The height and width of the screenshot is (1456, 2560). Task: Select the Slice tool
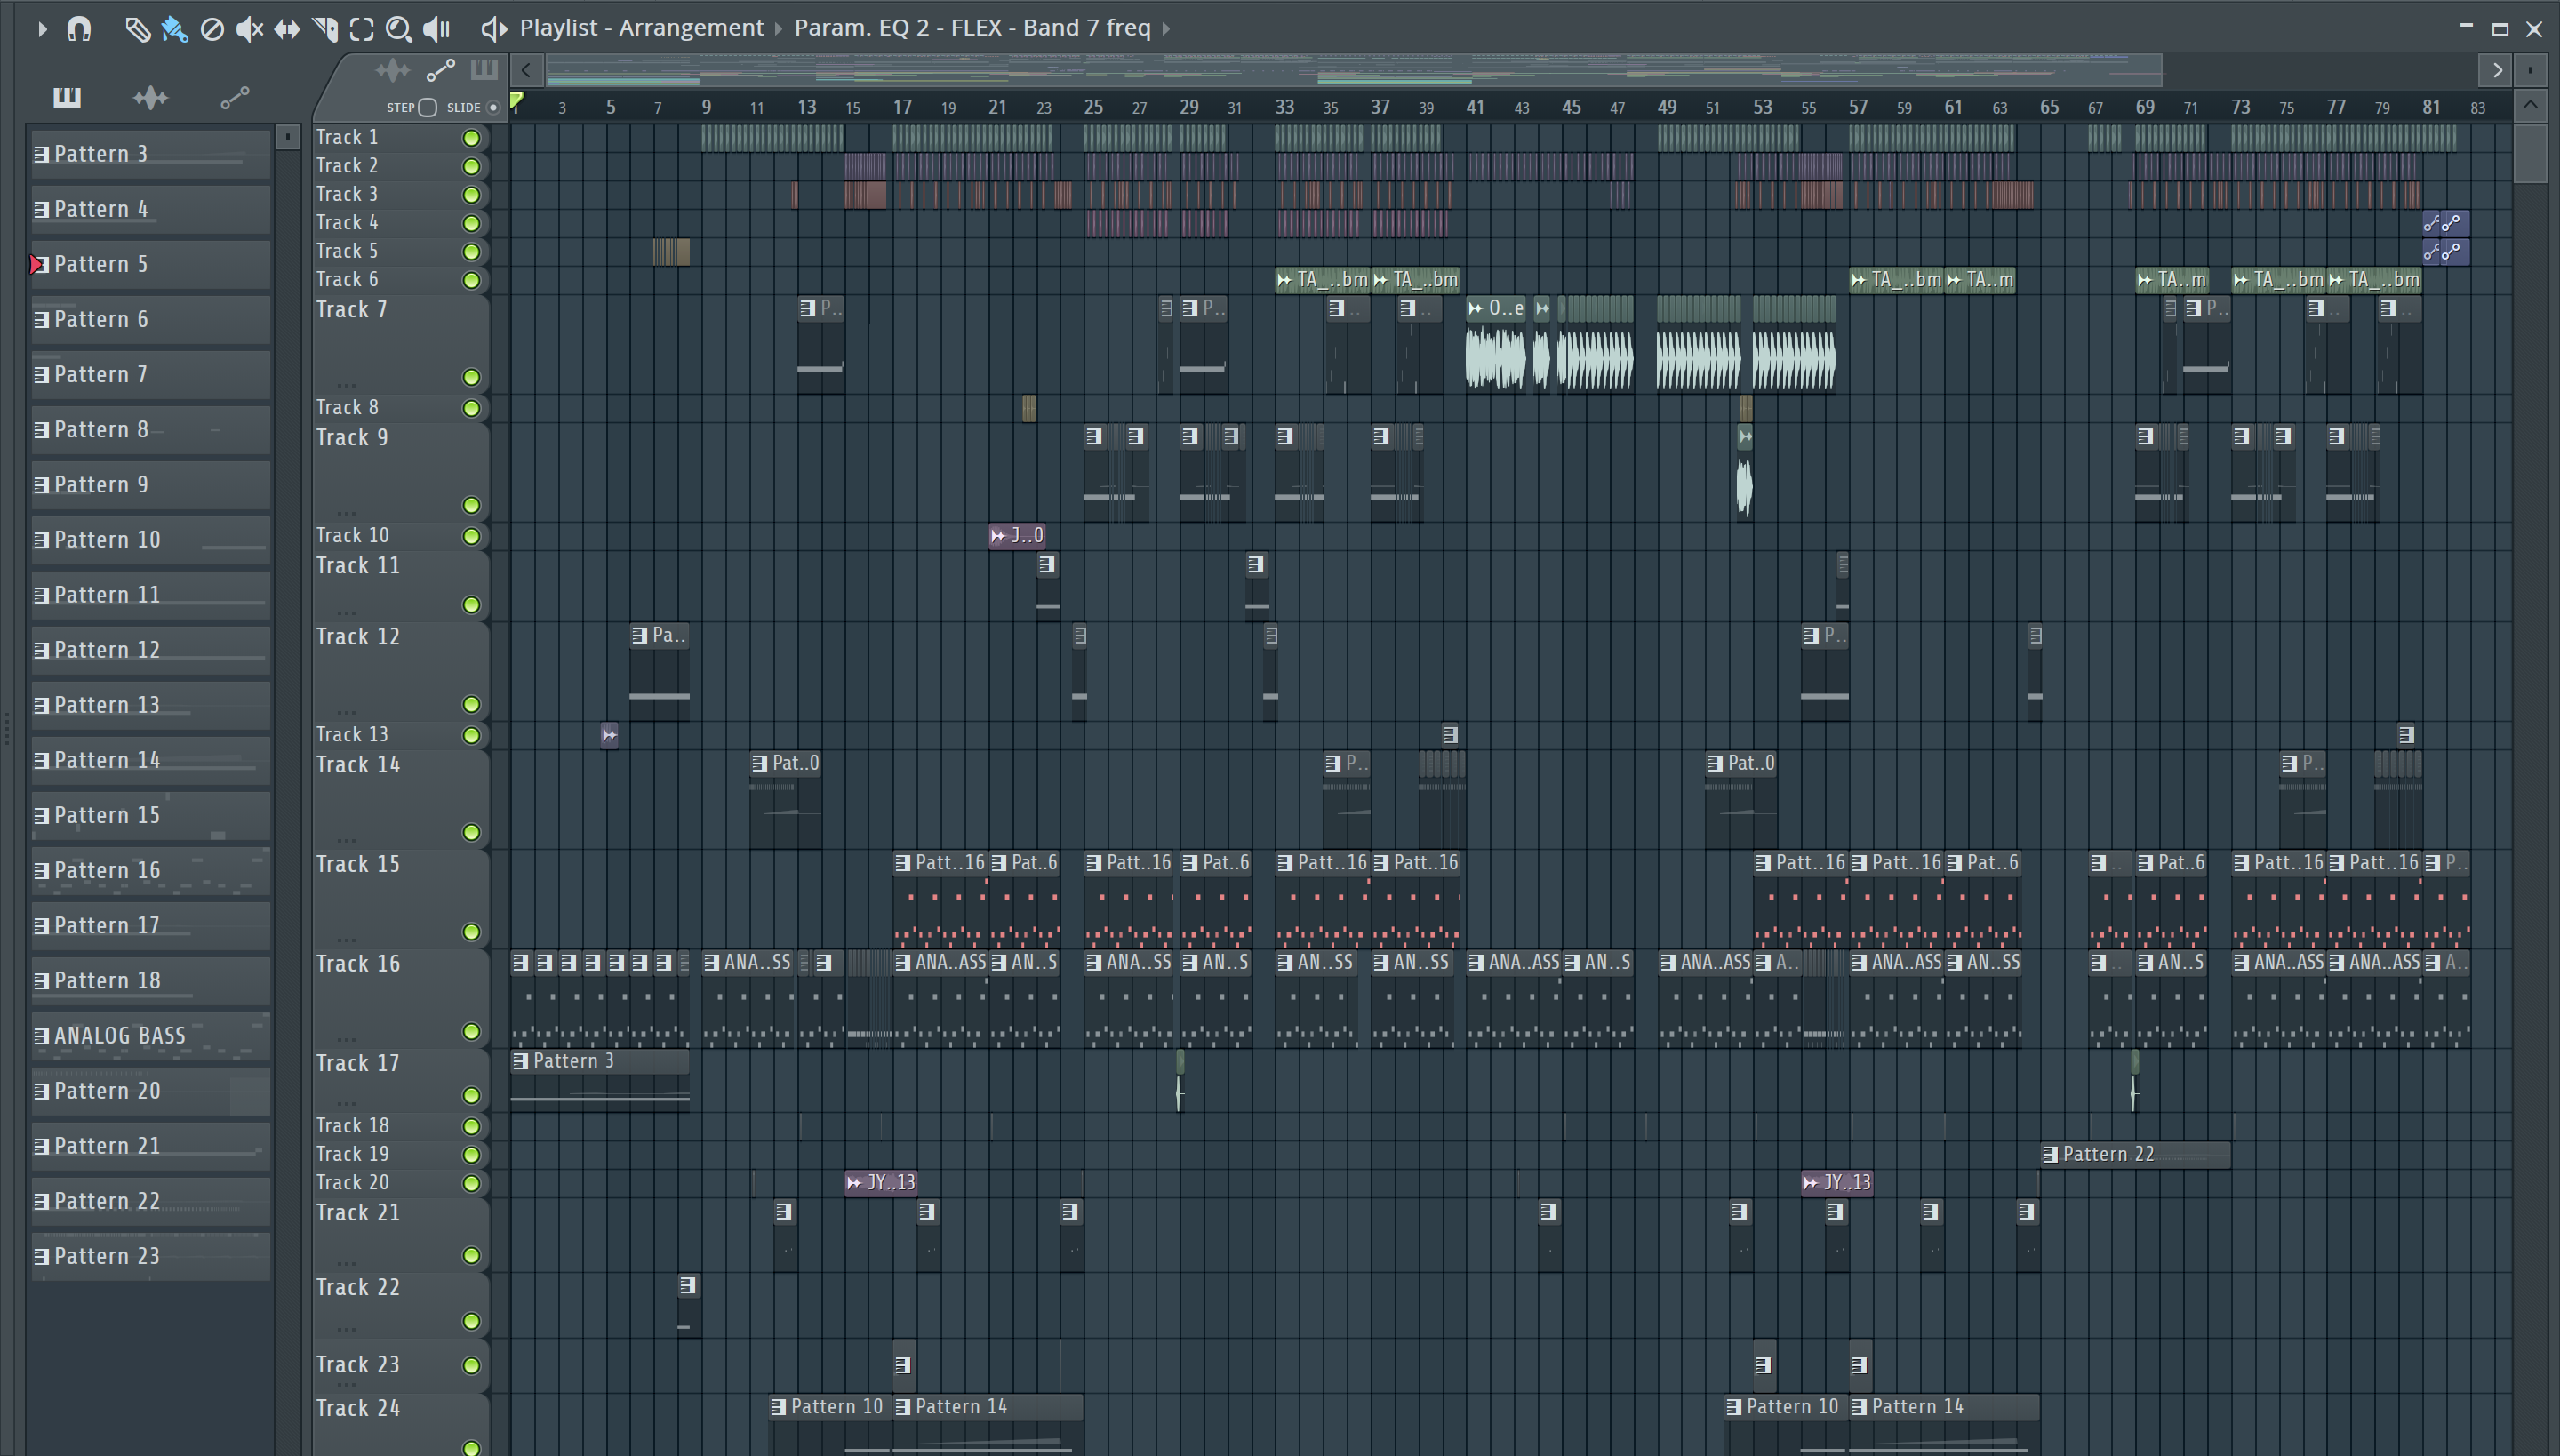coord(325,29)
